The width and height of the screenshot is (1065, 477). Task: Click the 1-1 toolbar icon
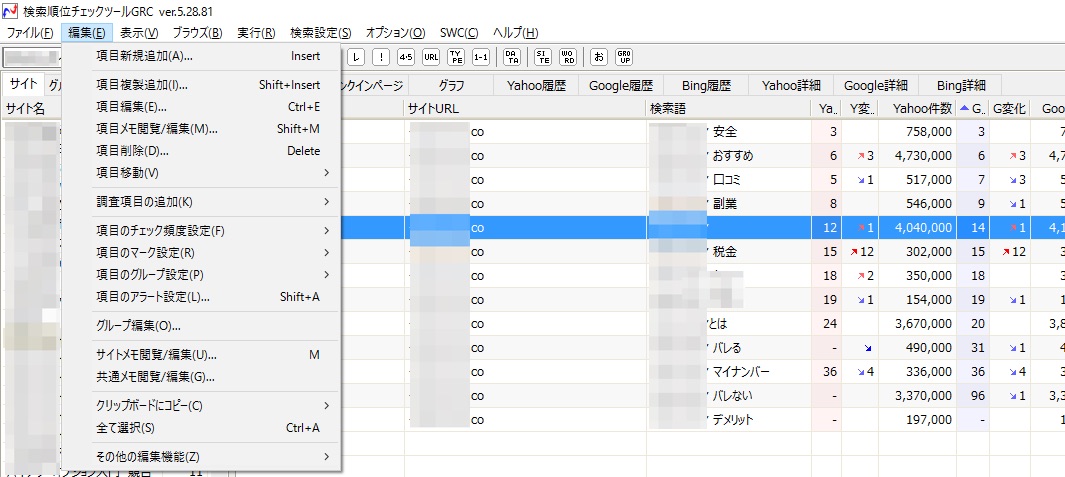[x=482, y=57]
